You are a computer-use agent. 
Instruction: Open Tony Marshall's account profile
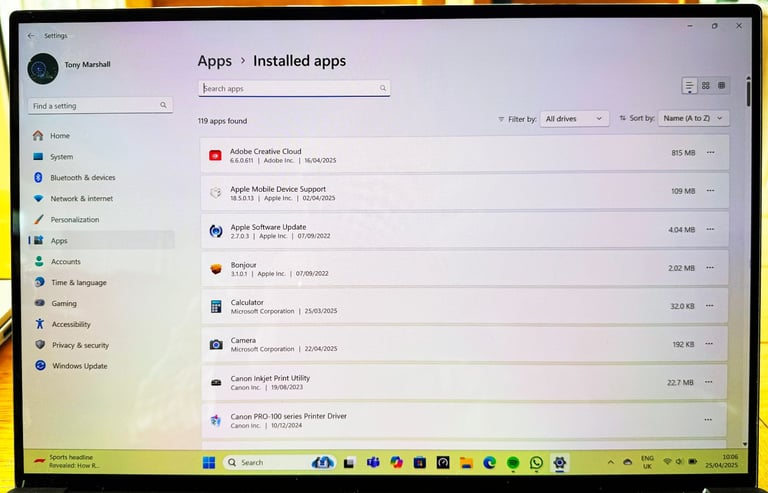70,68
